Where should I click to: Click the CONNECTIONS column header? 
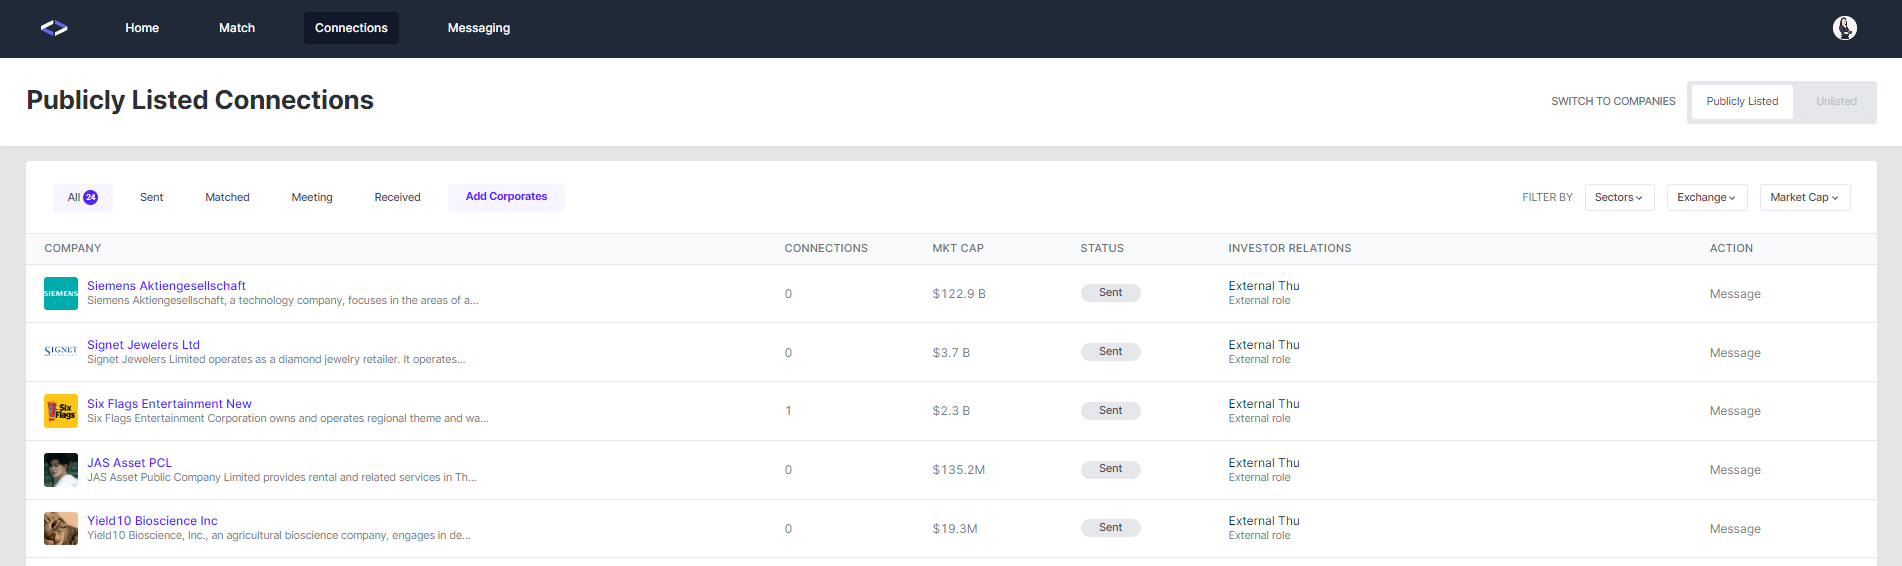click(x=826, y=248)
